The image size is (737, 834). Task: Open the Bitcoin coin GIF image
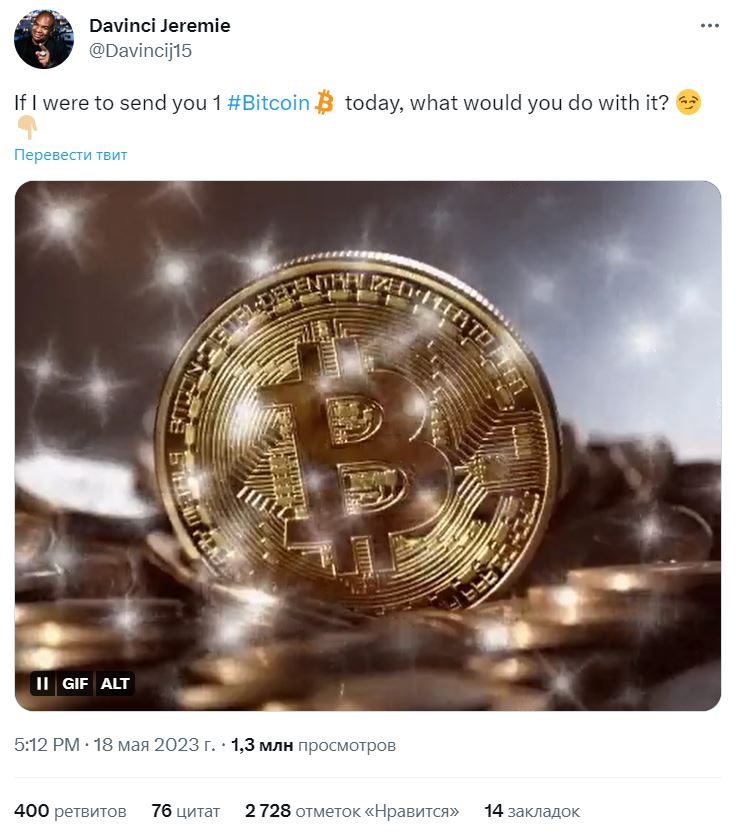(368, 446)
